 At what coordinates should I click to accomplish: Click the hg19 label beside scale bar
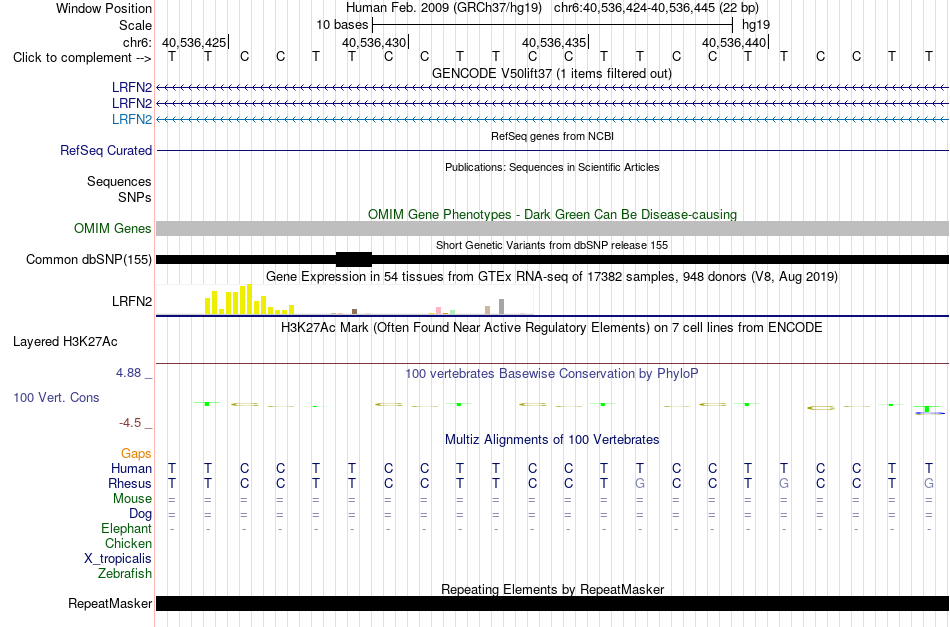pos(756,25)
